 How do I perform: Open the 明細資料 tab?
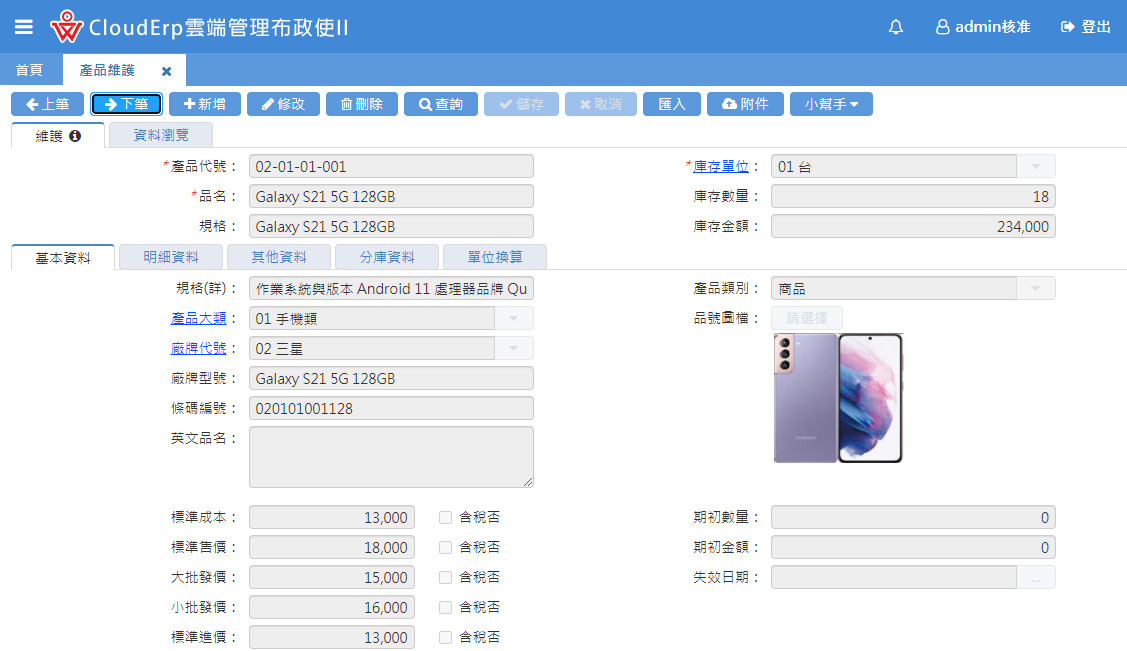170,257
